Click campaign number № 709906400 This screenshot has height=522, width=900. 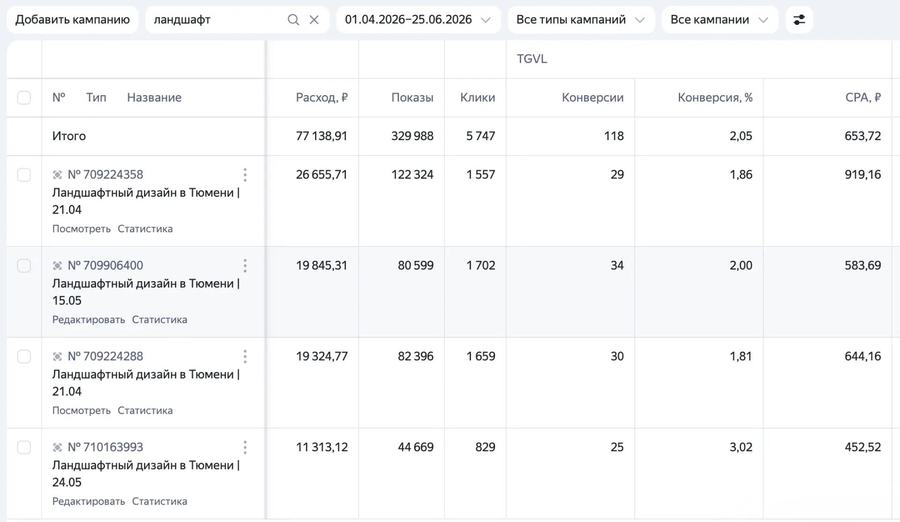point(106,265)
